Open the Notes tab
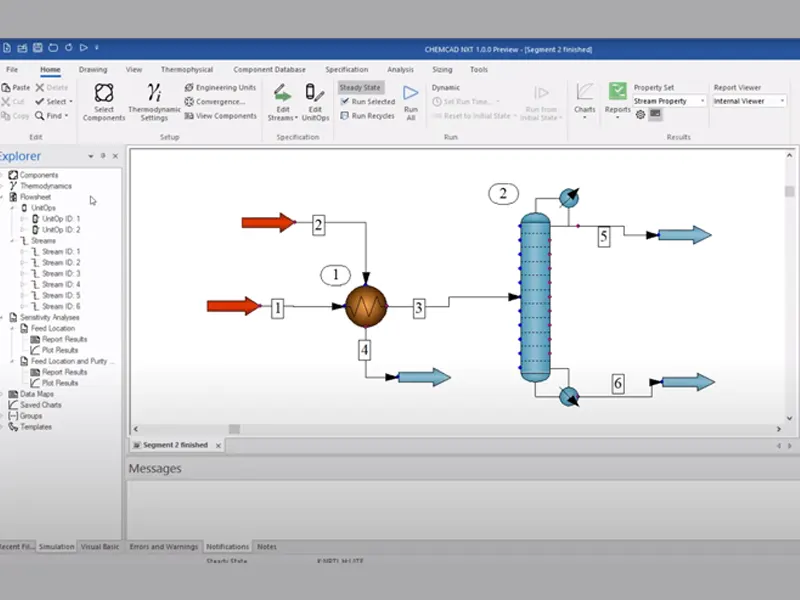 coord(267,546)
